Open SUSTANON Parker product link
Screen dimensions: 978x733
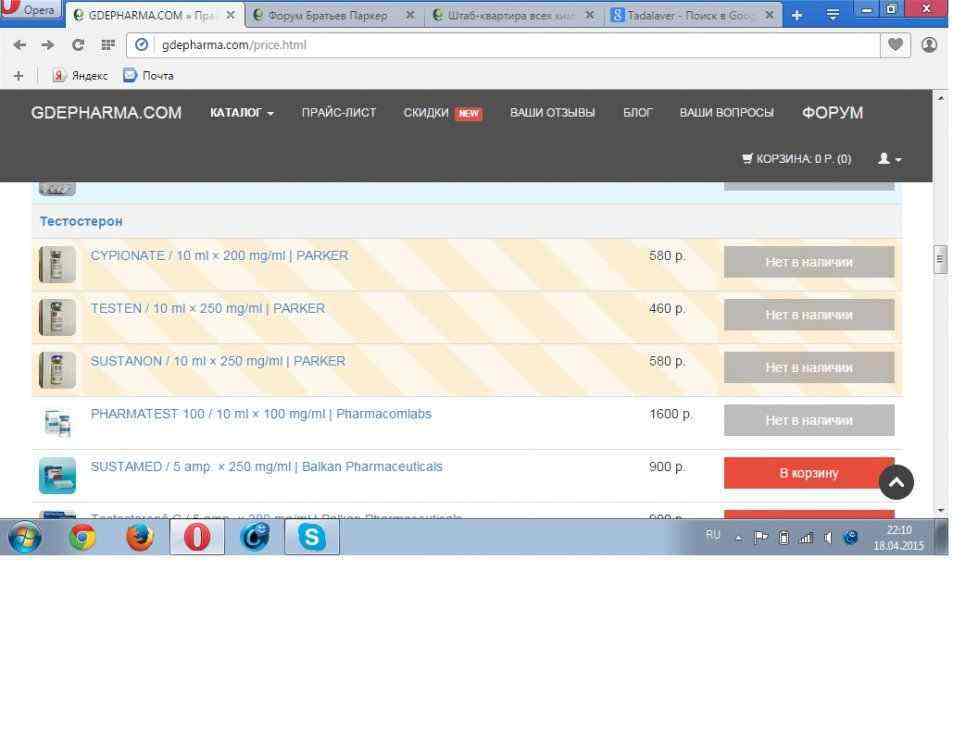pyautogui.click(x=218, y=361)
